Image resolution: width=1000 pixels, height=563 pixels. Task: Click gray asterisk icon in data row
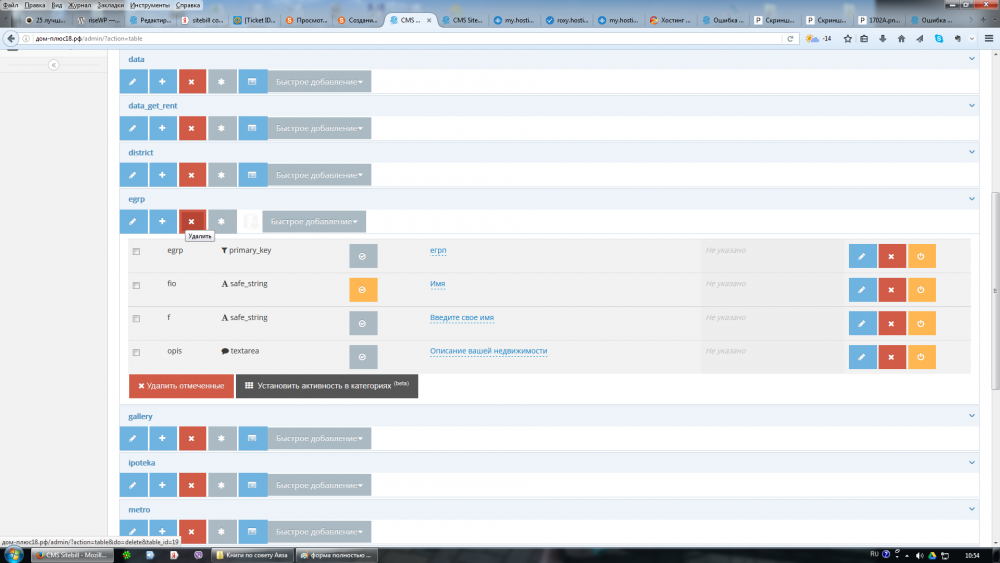pos(222,82)
